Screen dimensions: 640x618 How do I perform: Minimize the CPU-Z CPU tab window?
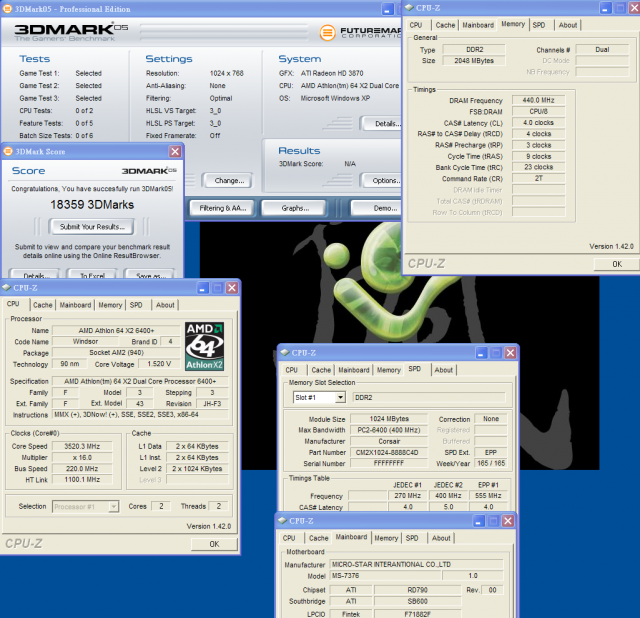click(202, 288)
